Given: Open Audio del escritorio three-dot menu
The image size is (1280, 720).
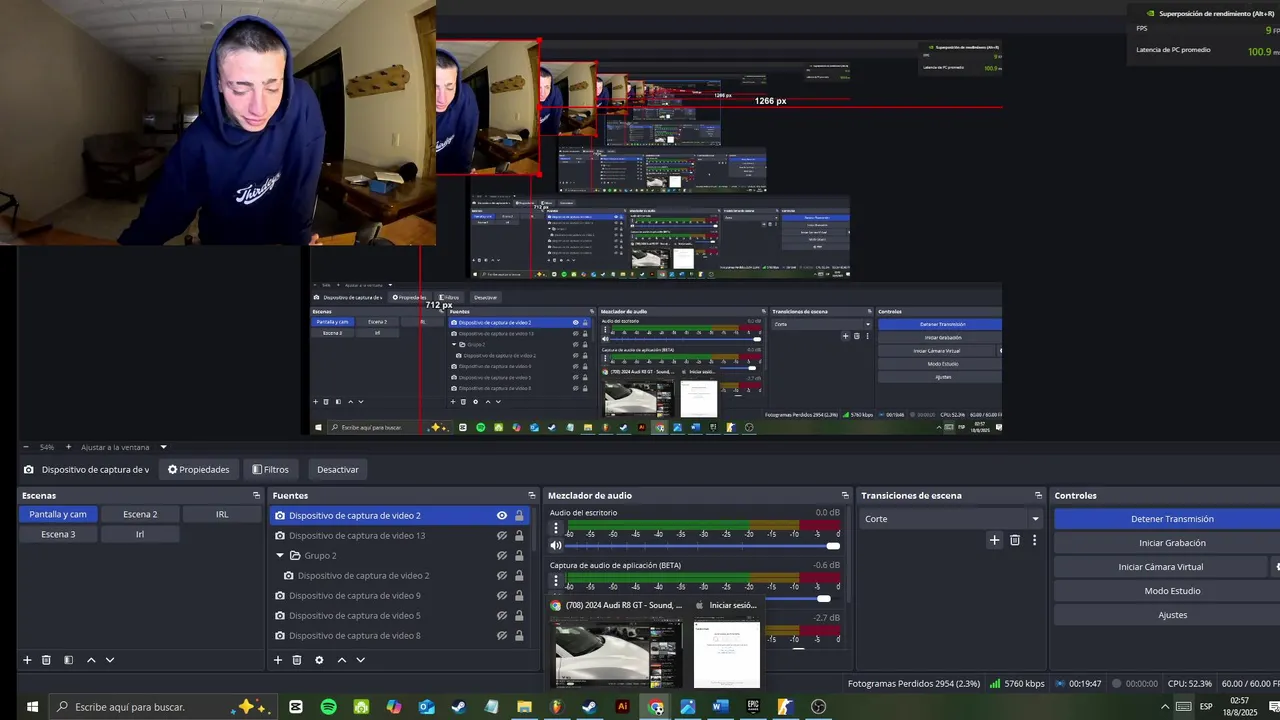Looking at the screenshot, I should click(557, 529).
